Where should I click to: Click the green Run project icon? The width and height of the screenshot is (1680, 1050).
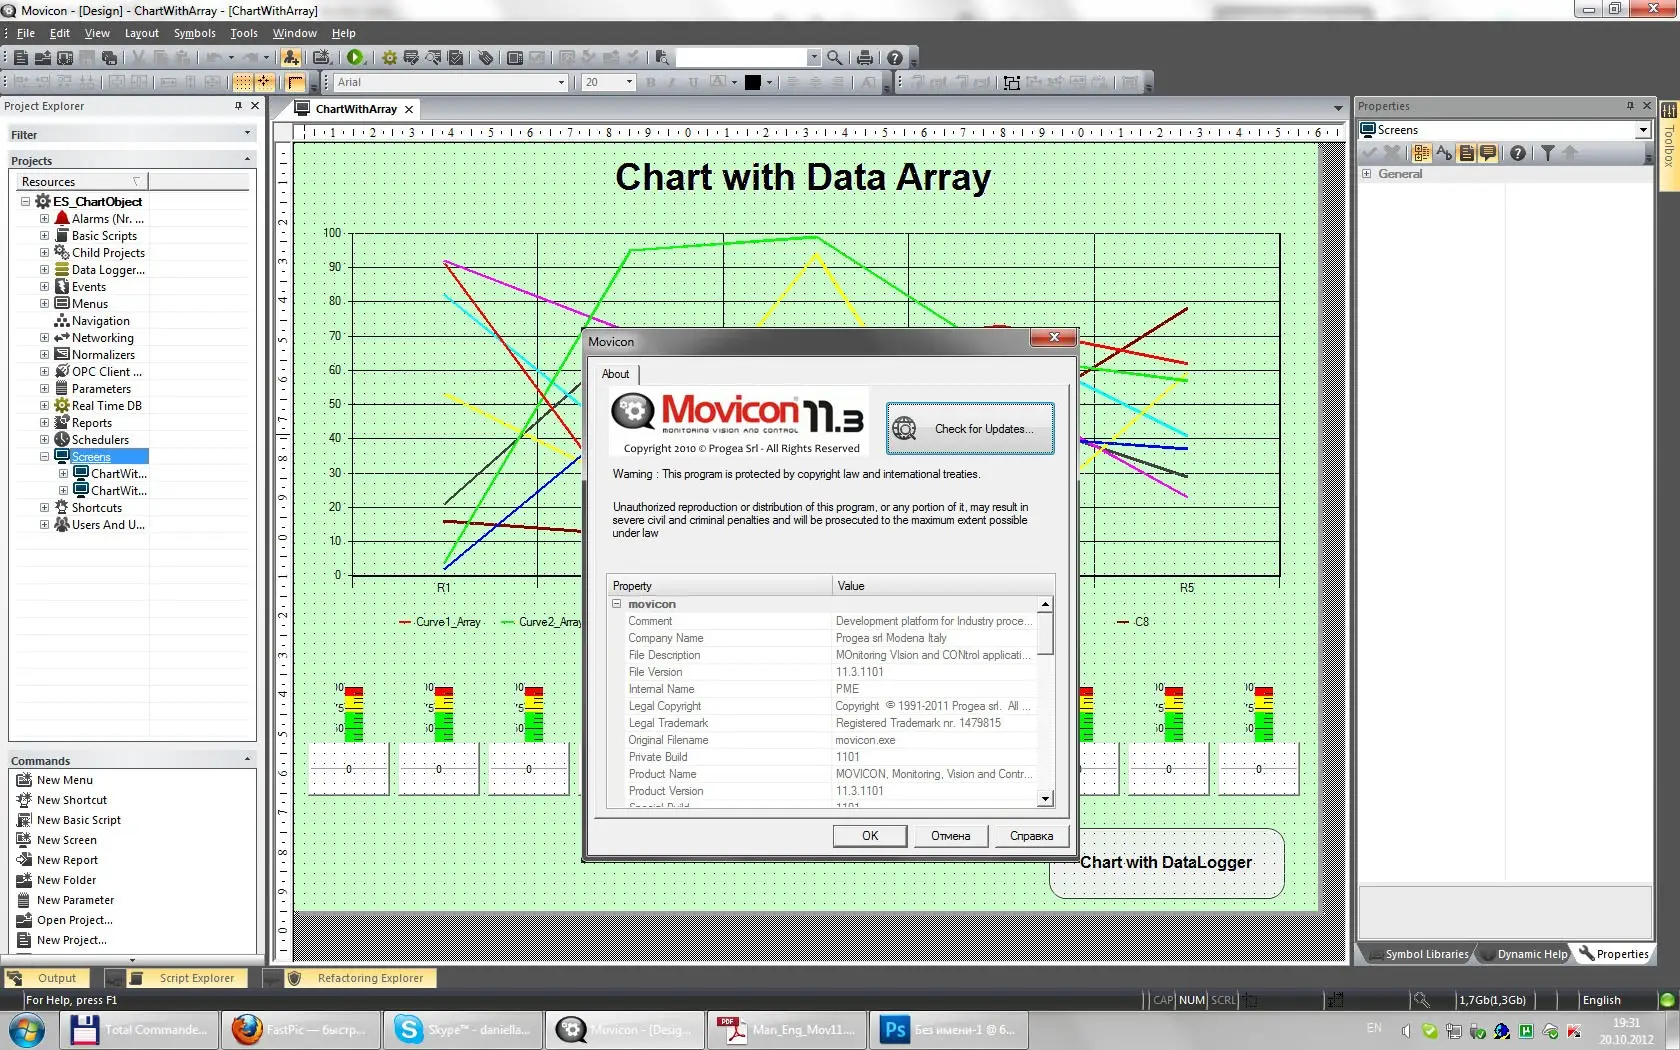coord(355,58)
